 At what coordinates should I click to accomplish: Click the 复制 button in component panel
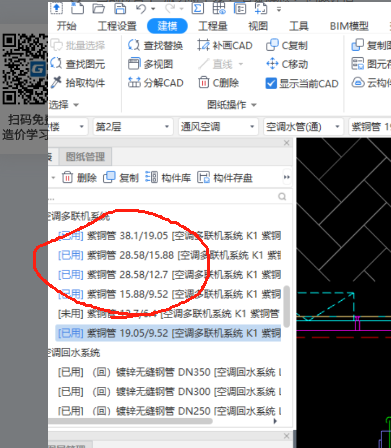[x=121, y=178]
